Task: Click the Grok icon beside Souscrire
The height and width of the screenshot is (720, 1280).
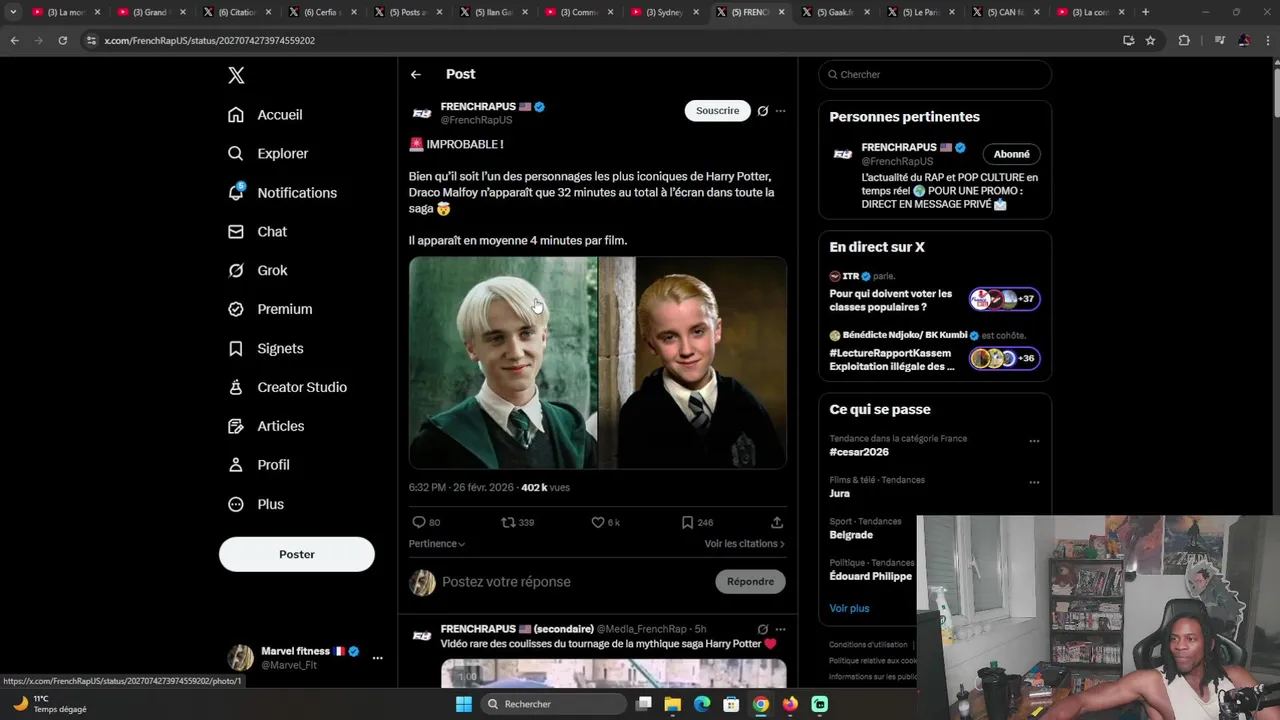Action: [x=763, y=111]
